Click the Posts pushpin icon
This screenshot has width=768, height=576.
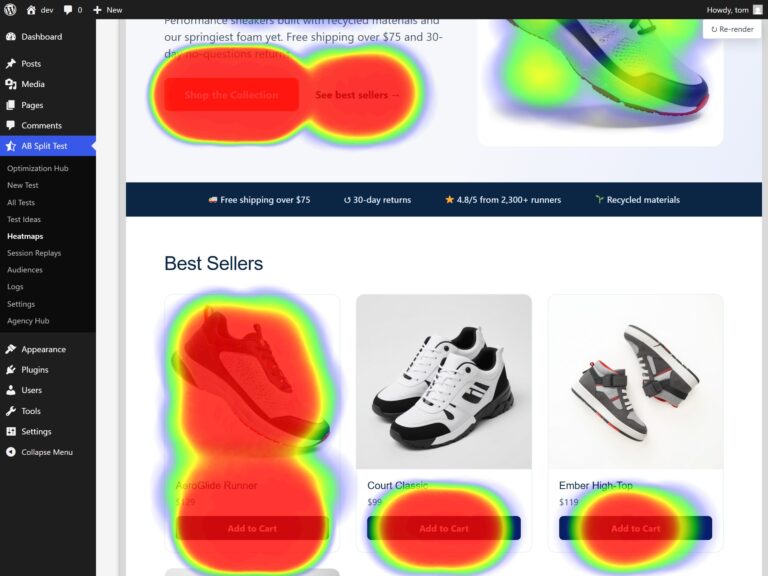click(x=11, y=64)
